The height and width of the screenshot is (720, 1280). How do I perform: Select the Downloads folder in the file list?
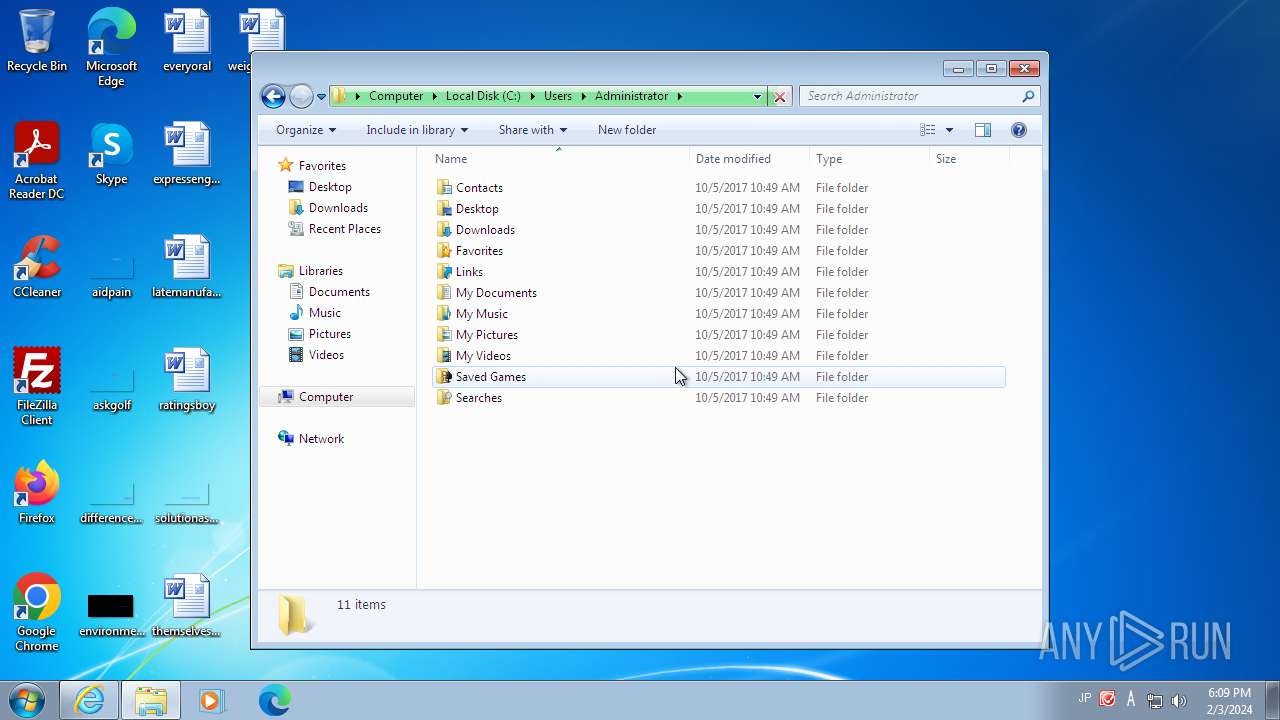click(x=485, y=230)
